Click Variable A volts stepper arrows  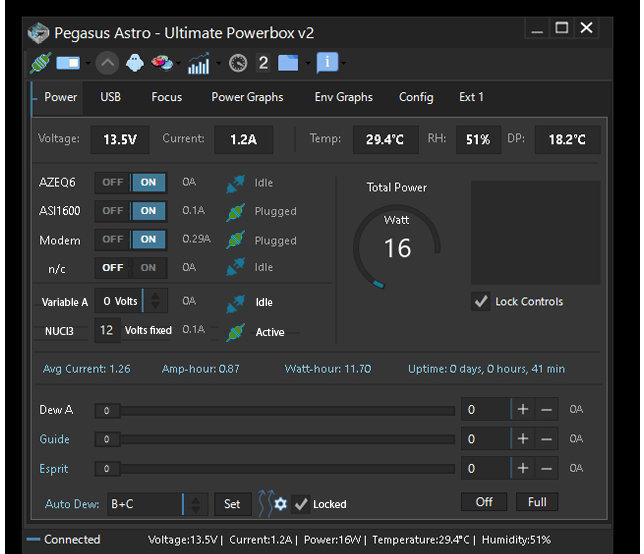(x=155, y=301)
